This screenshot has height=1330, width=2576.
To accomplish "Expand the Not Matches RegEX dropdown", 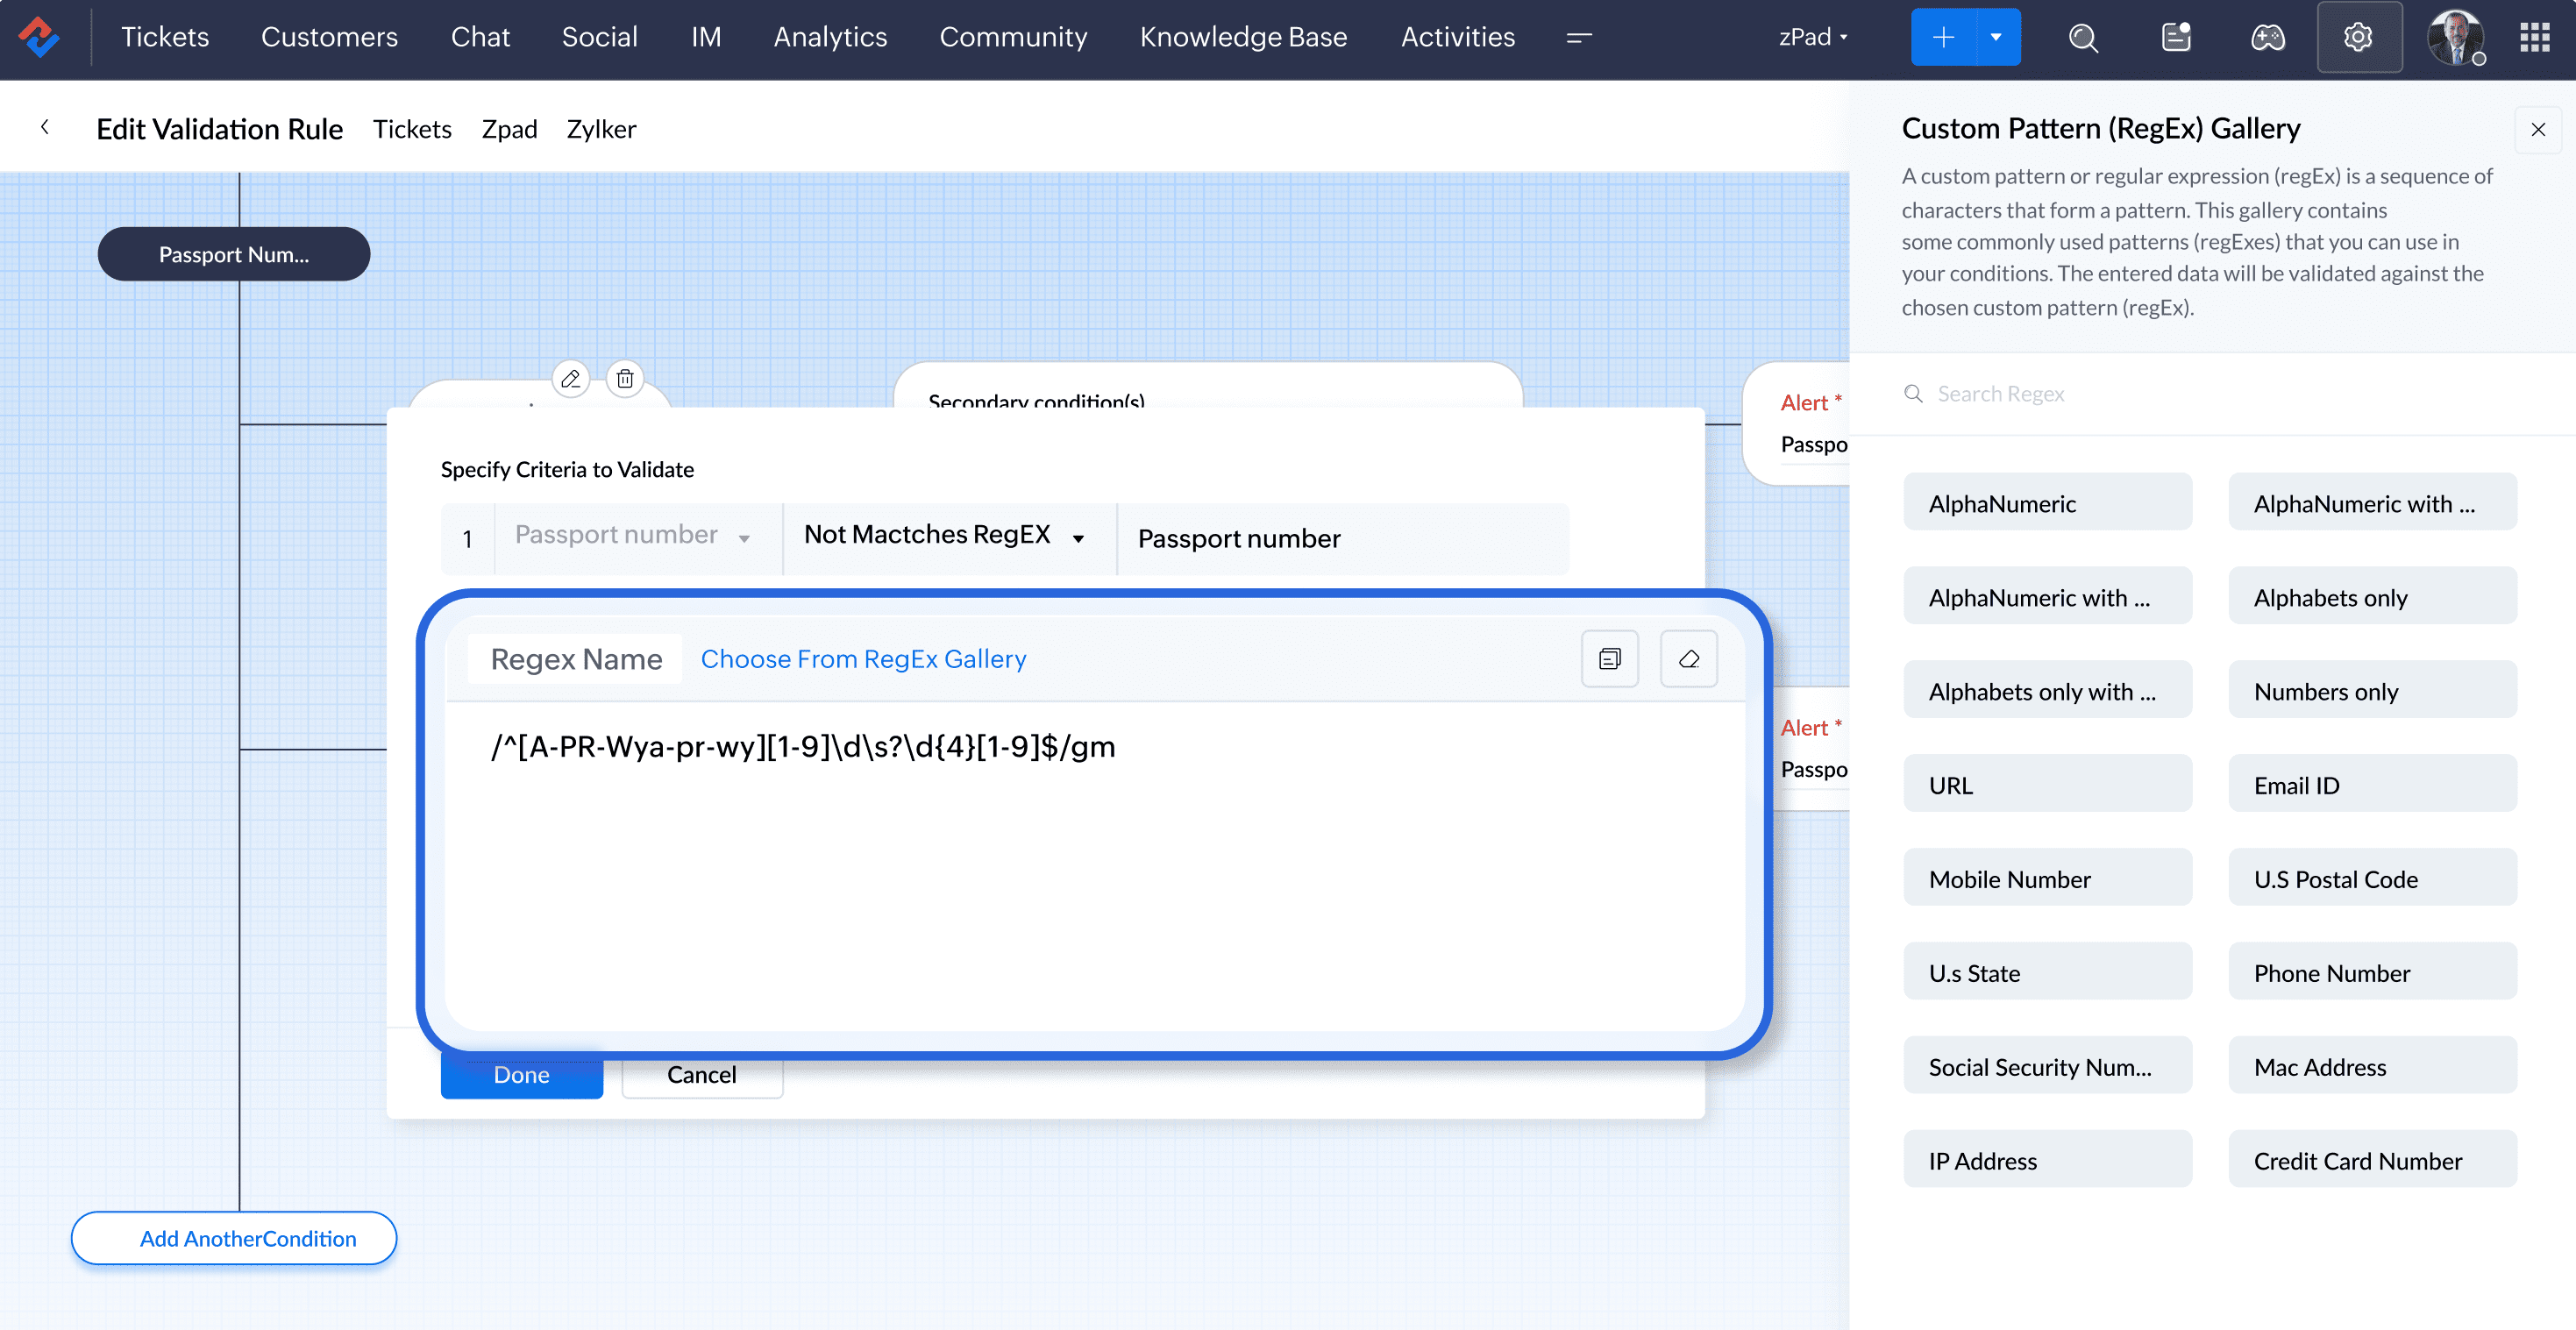I will [1078, 539].
